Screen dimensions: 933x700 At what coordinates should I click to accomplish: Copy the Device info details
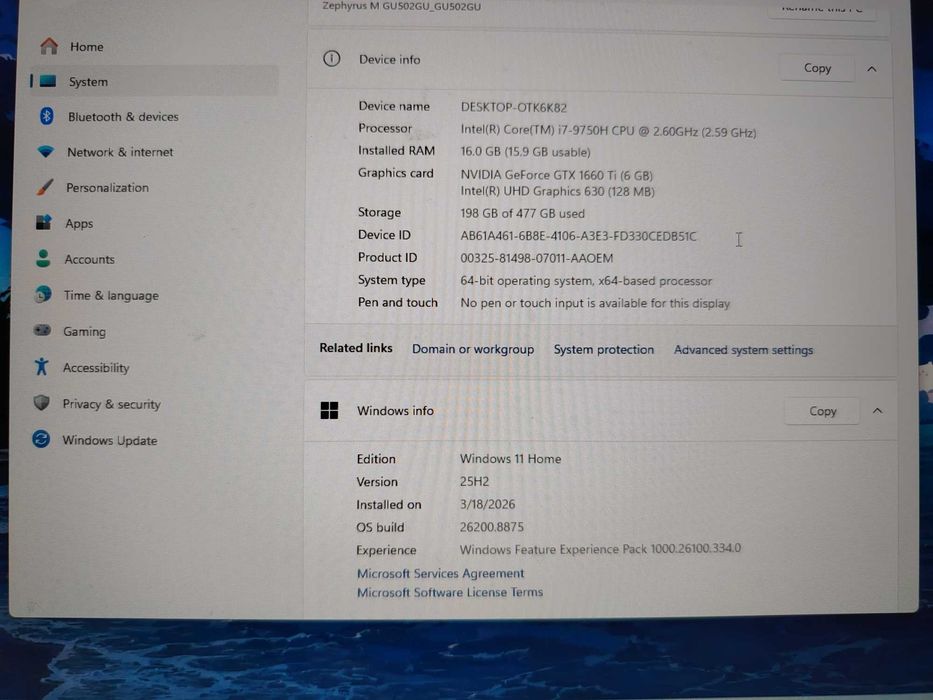click(x=817, y=68)
